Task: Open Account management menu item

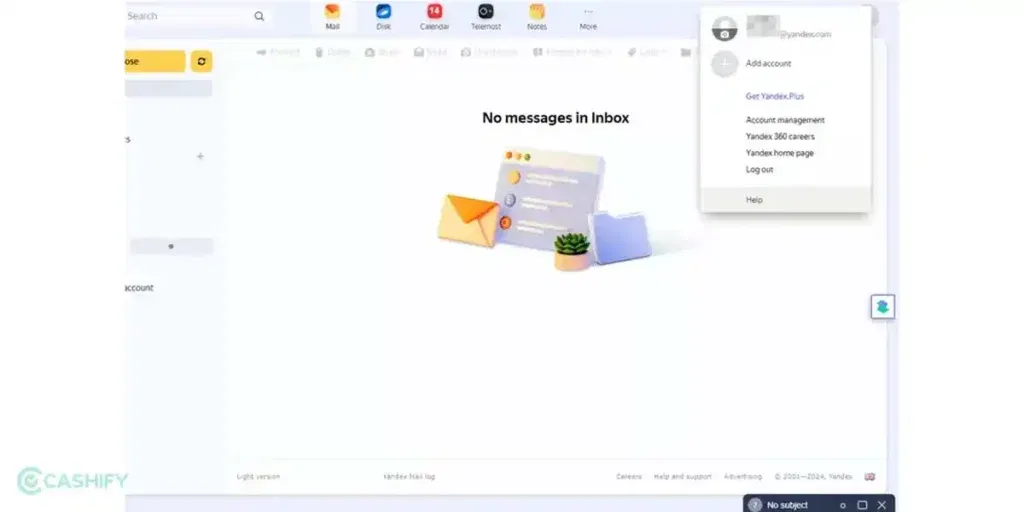Action: (785, 120)
